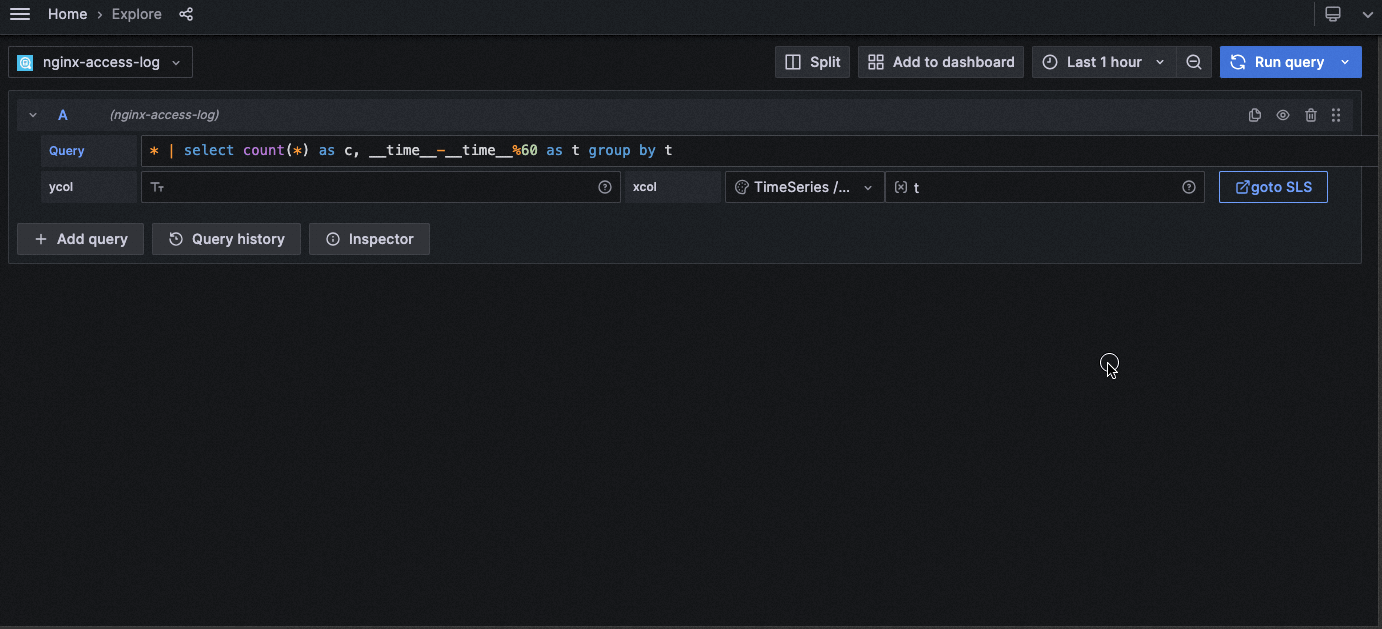Click the zoom out magnifier icon
The image size is (1382, 629).
tap(1194, 61)
